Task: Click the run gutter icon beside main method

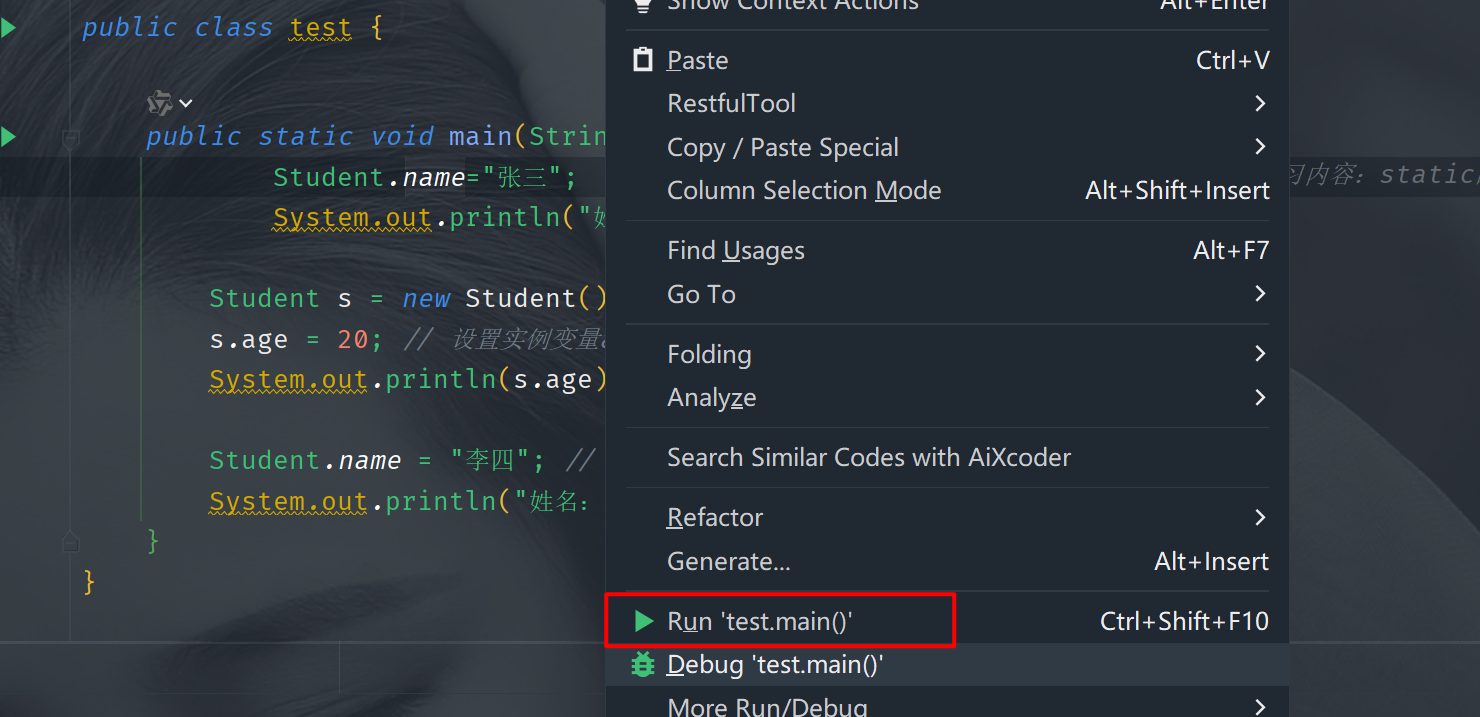Action: pyautogui.click(x=8, y=136)
